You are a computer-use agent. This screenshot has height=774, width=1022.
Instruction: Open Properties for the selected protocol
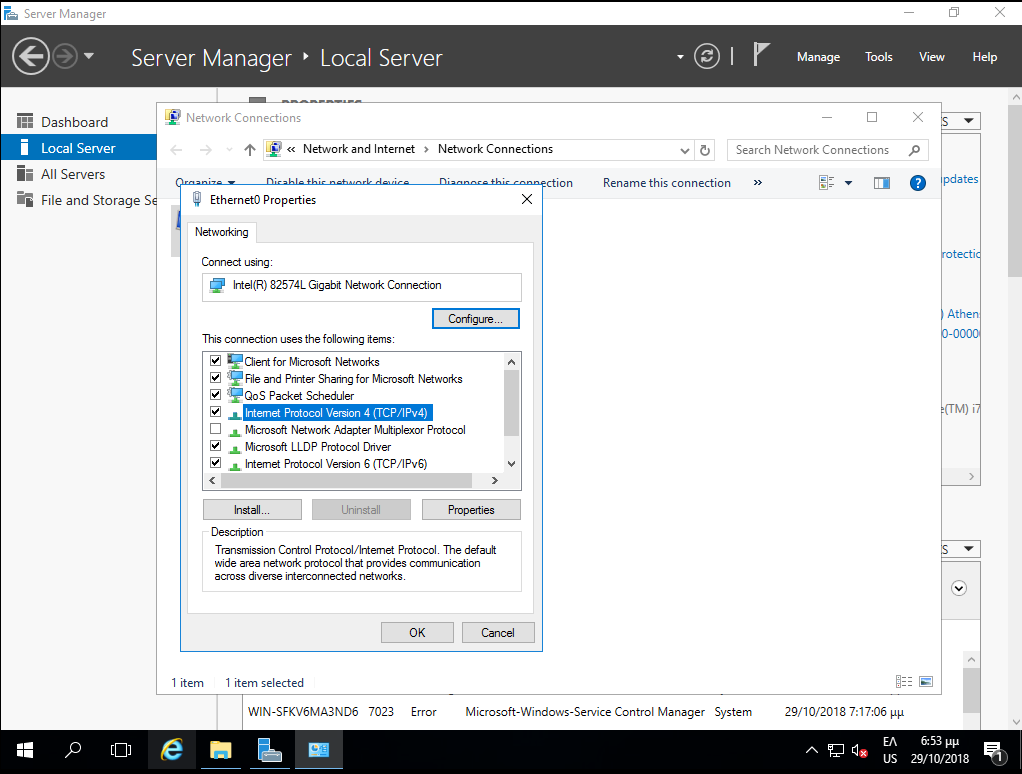[x=471, y=510]
